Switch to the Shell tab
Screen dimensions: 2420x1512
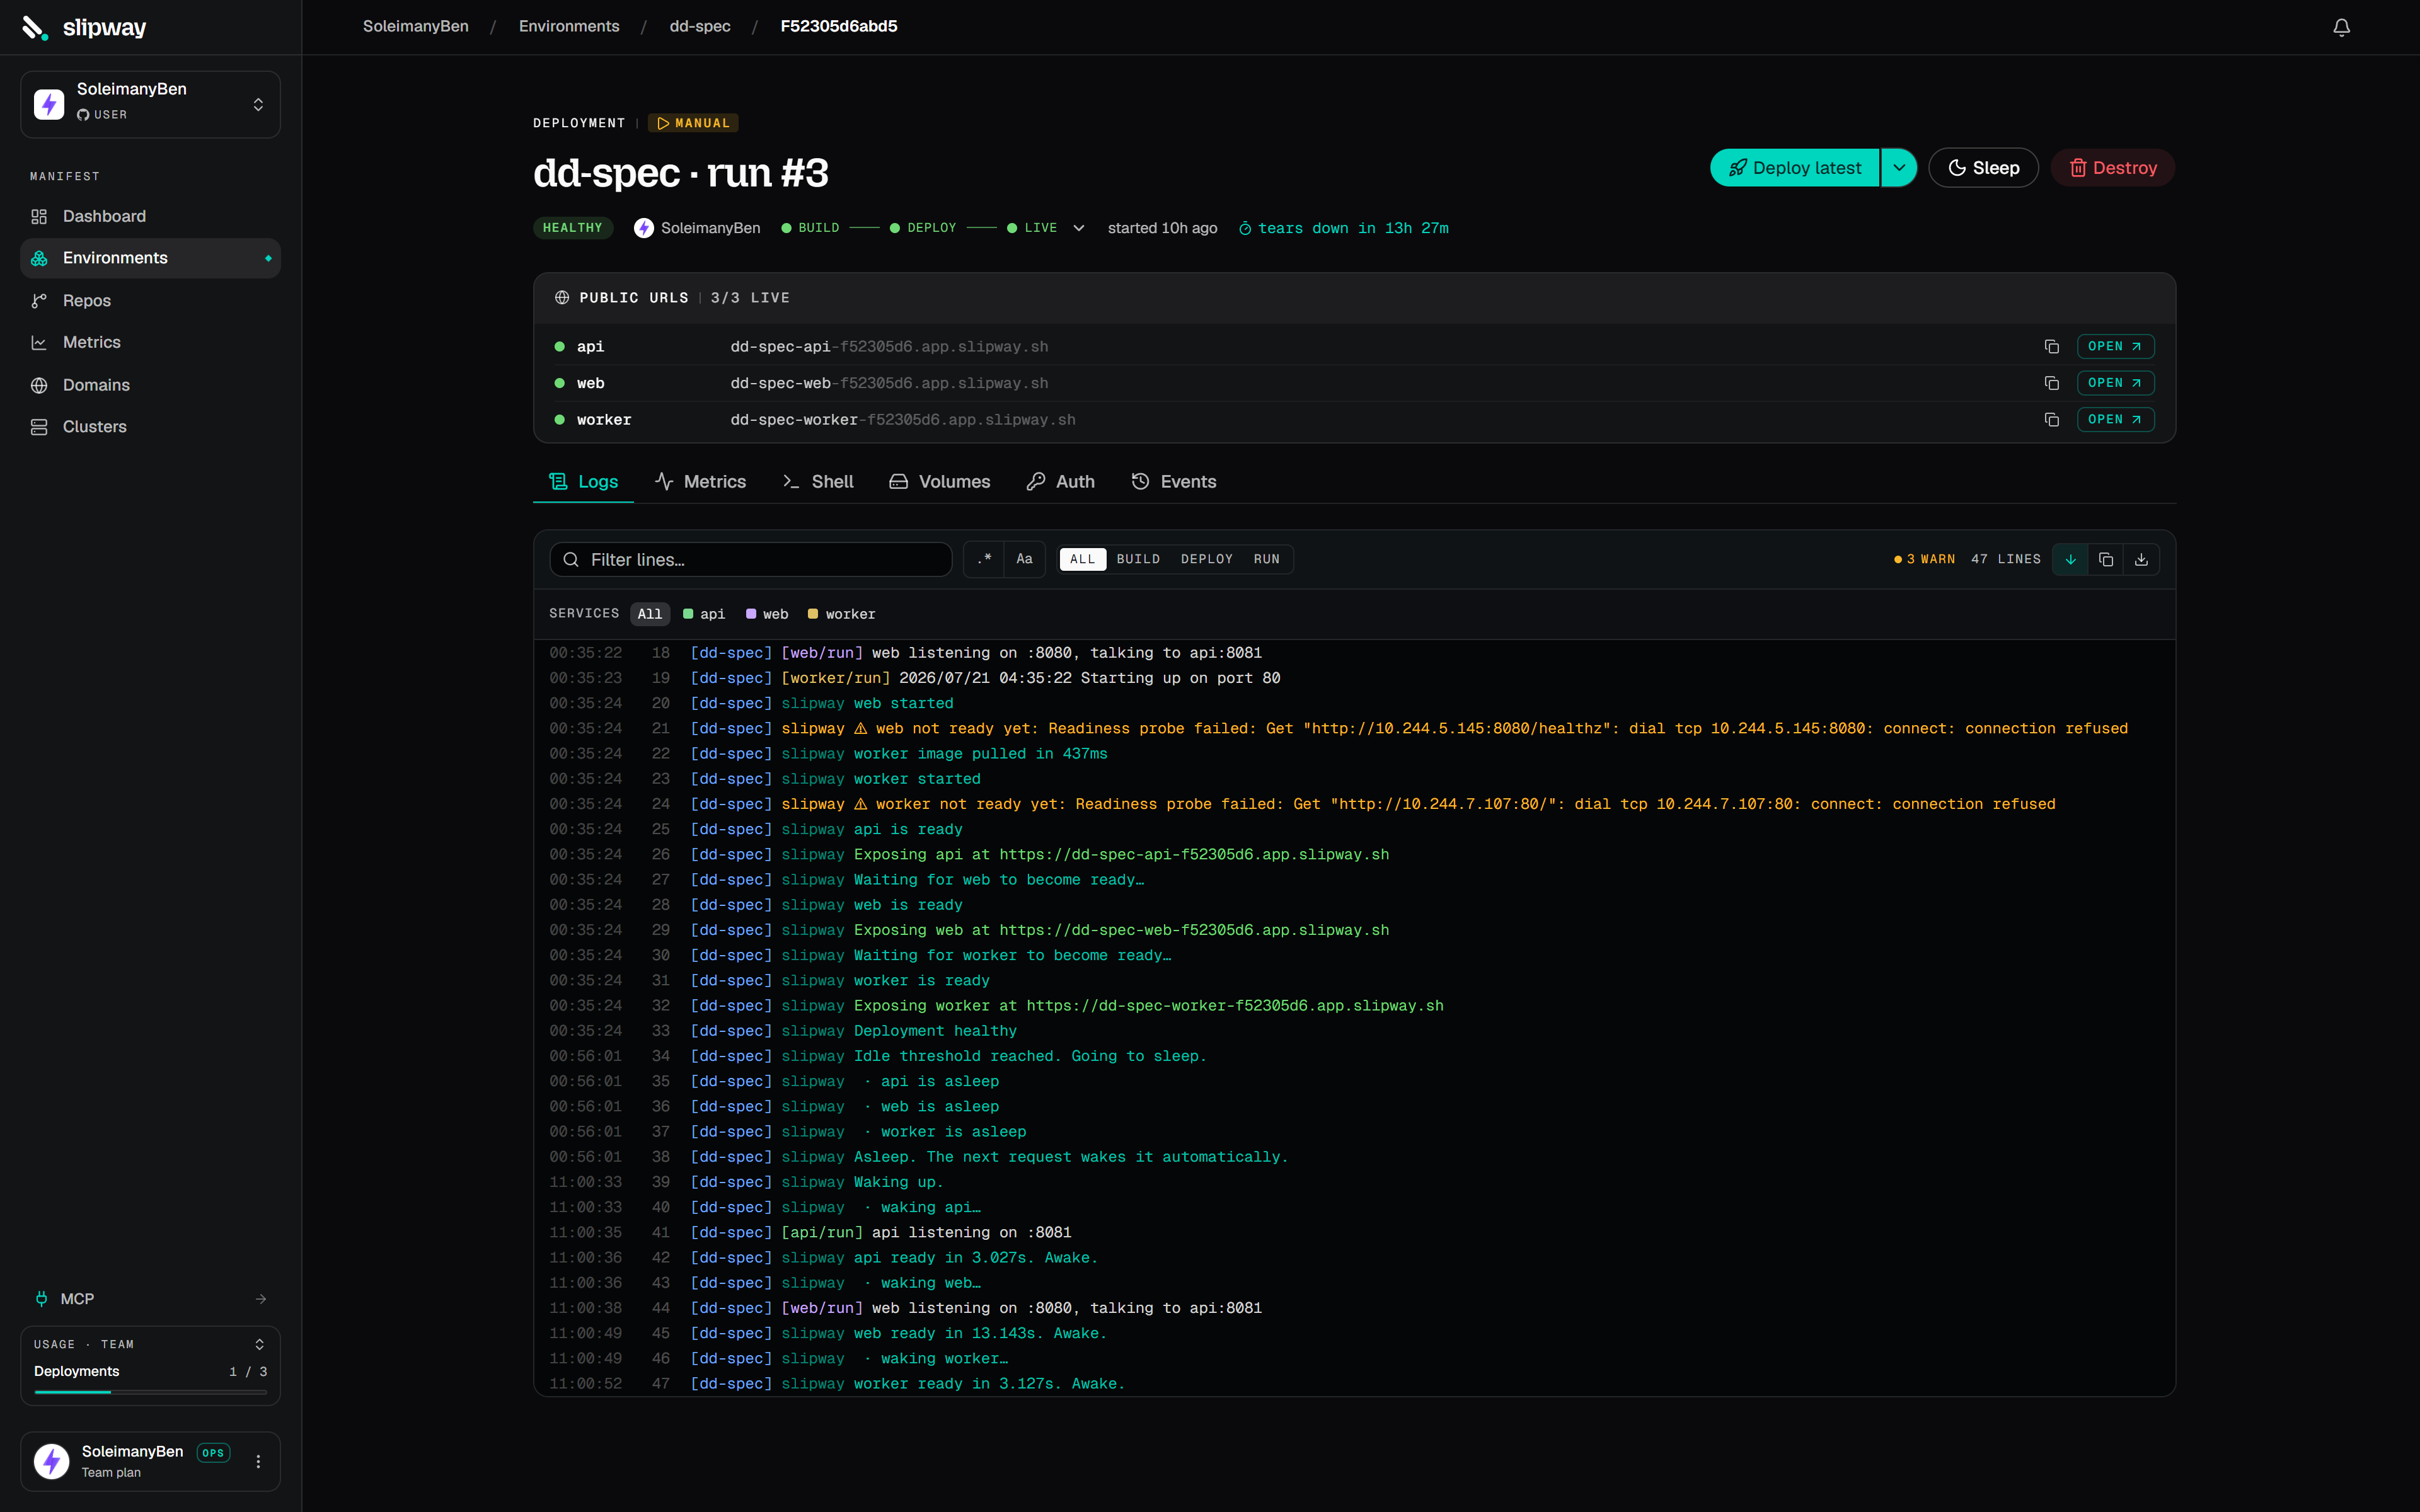818,482
